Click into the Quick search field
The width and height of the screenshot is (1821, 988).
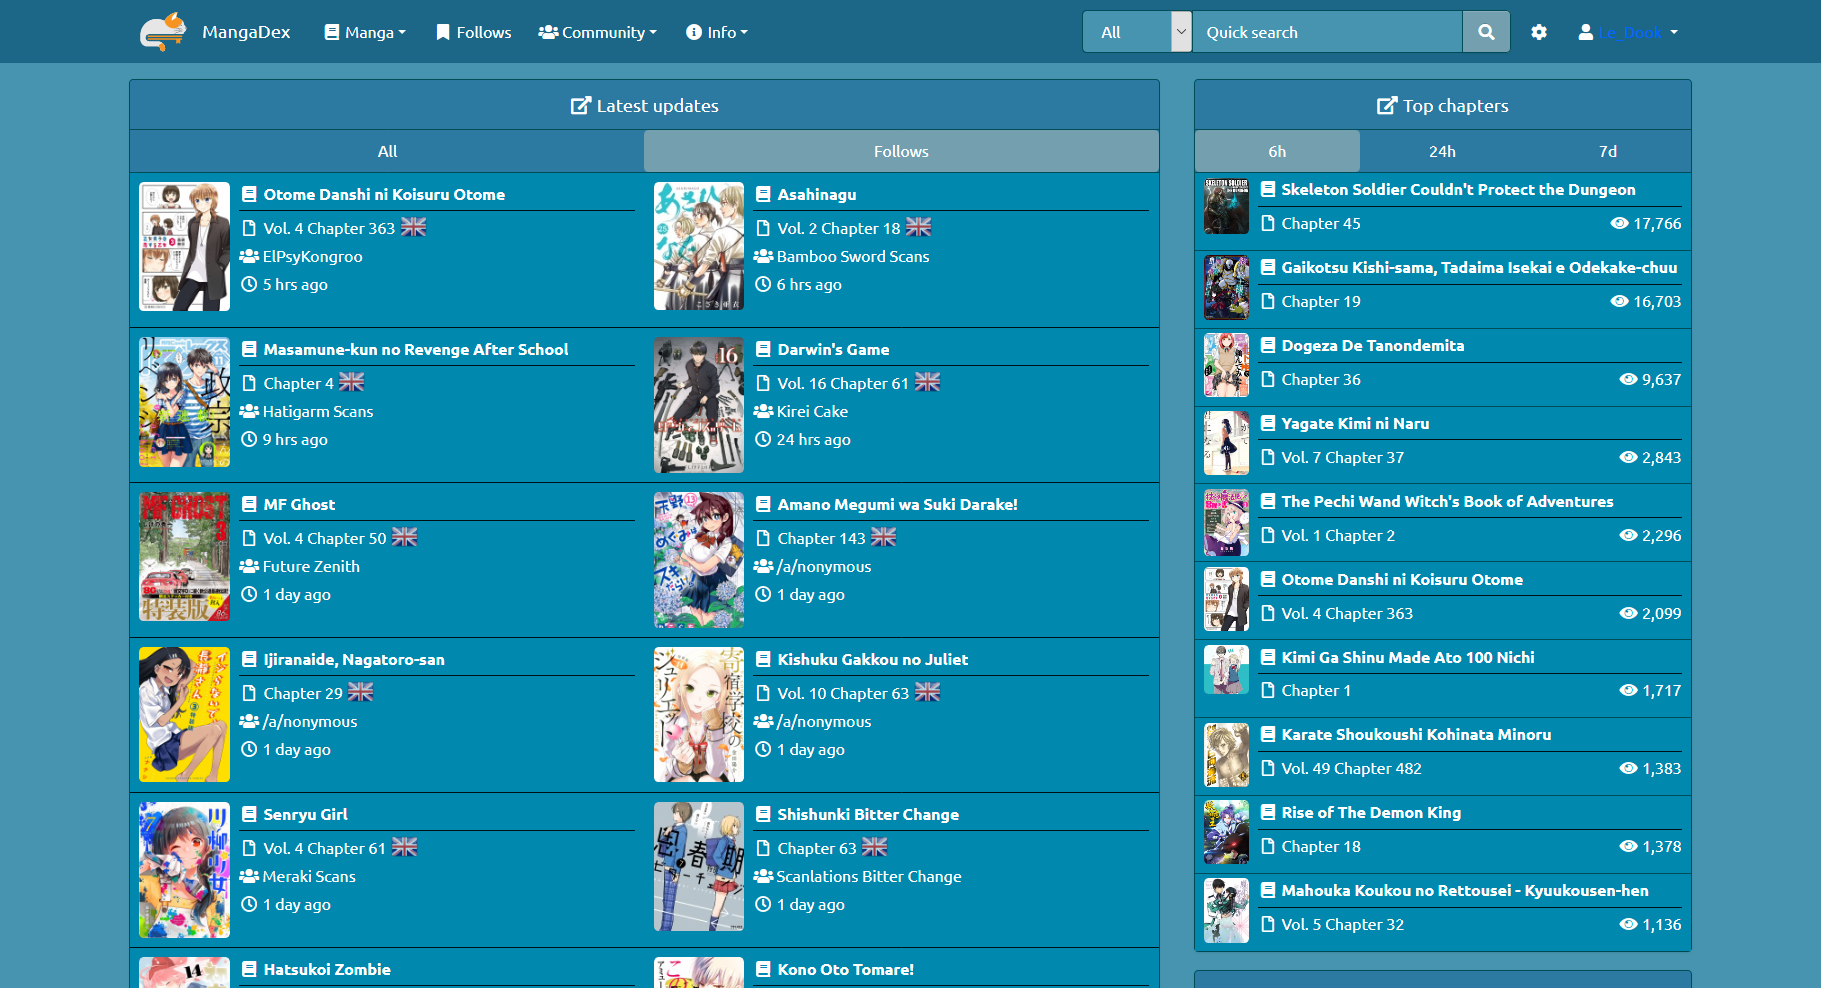click(x=1328, y=32)
